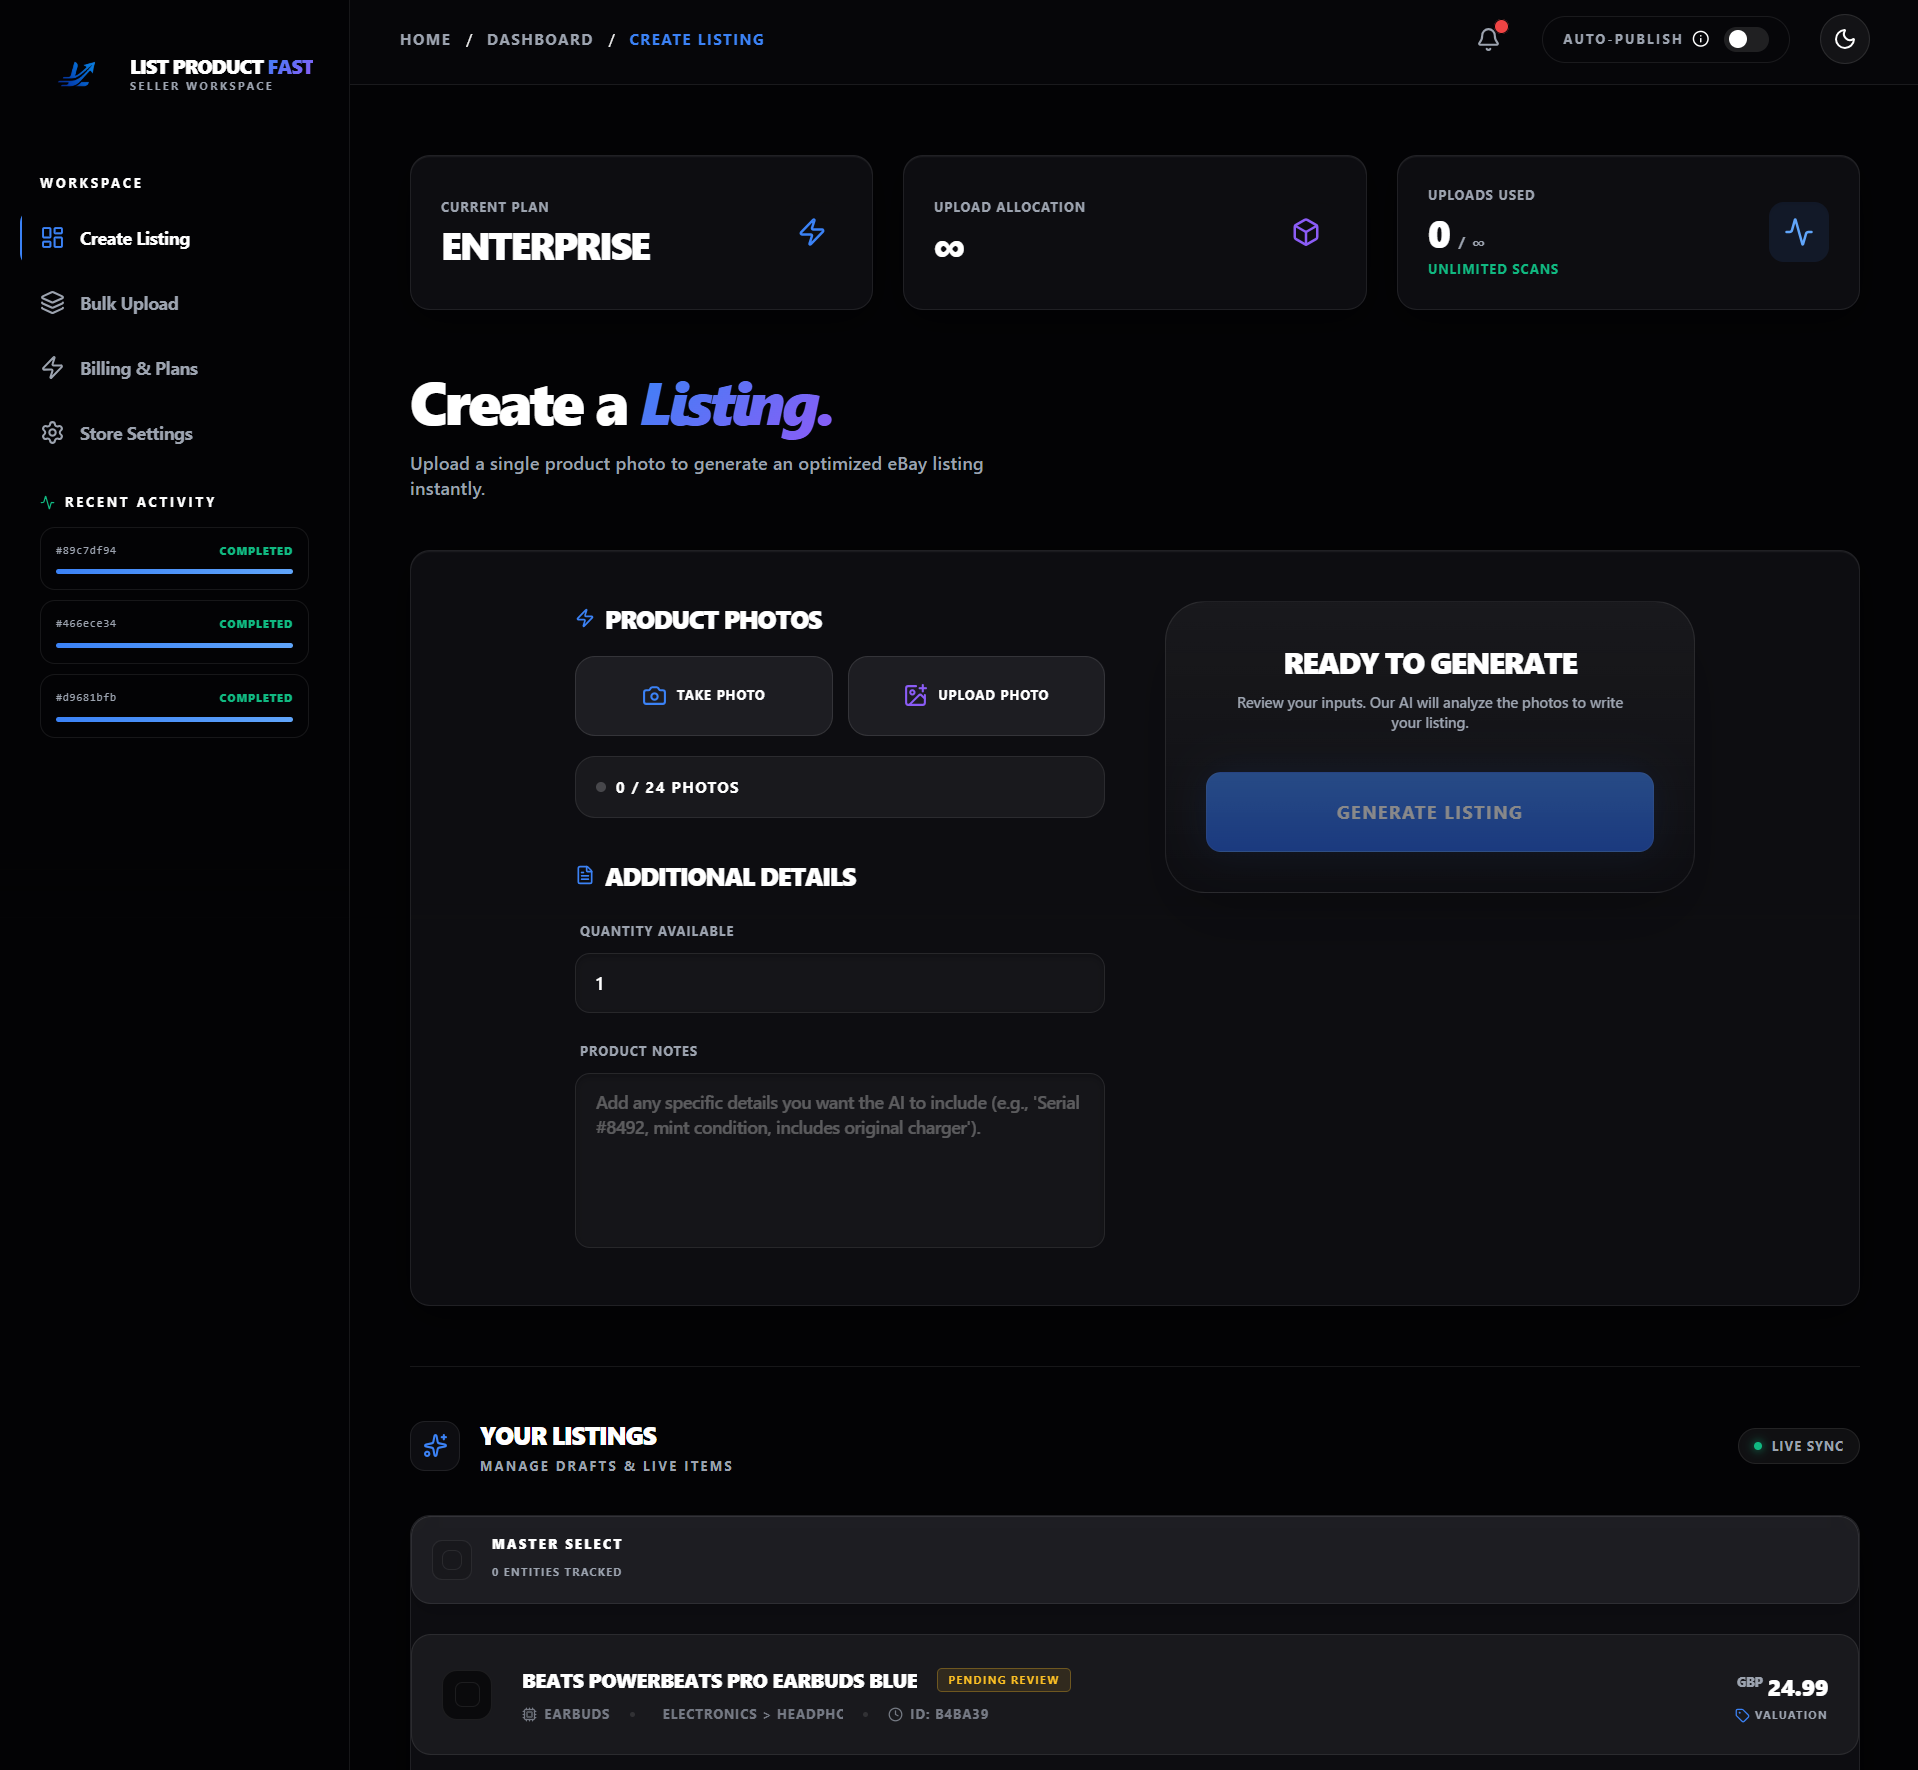Enable the Auto-Publish toggle
Viewport: 1918px width, 1770px height.
click(x=1746, y=39)
